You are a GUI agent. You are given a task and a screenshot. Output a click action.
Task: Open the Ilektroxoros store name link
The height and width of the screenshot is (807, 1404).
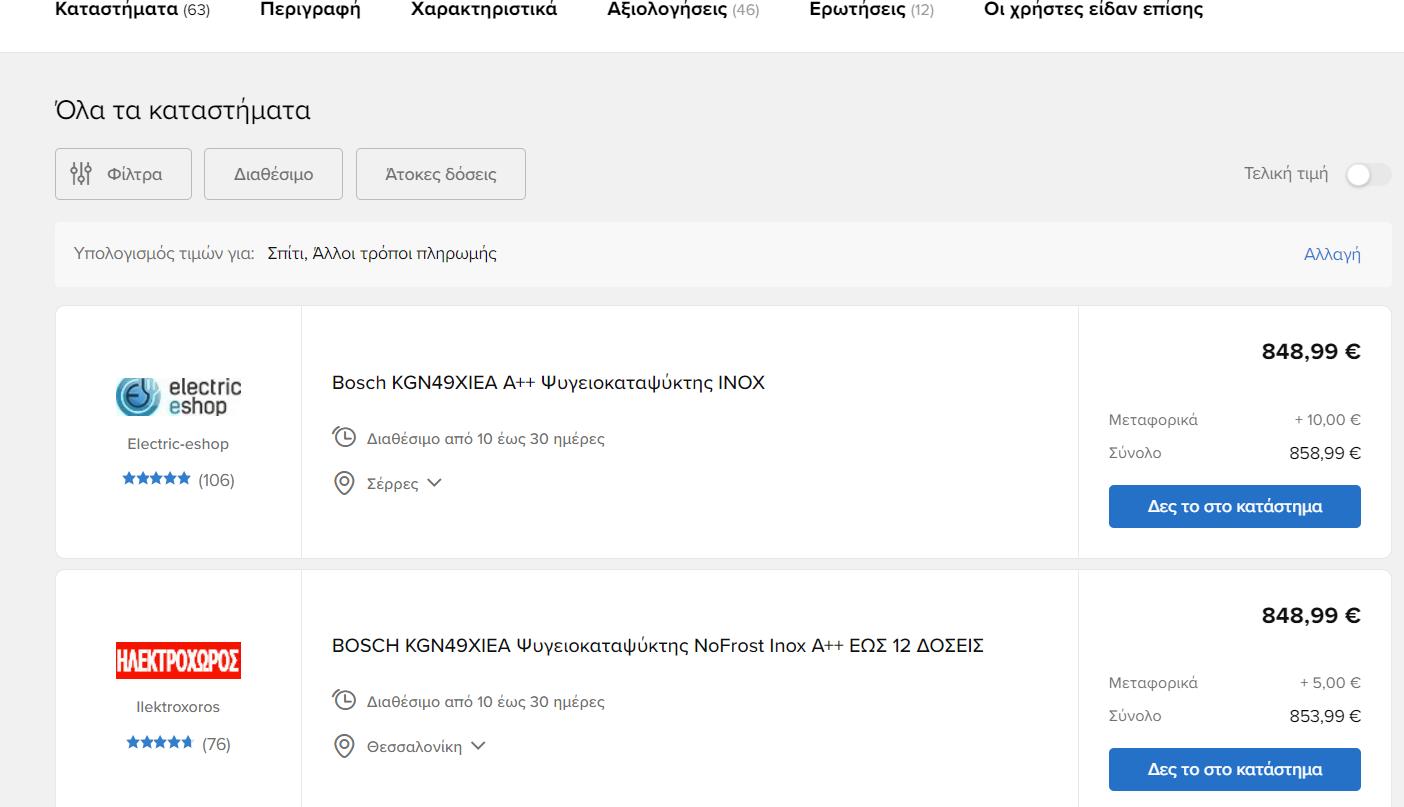178,707
